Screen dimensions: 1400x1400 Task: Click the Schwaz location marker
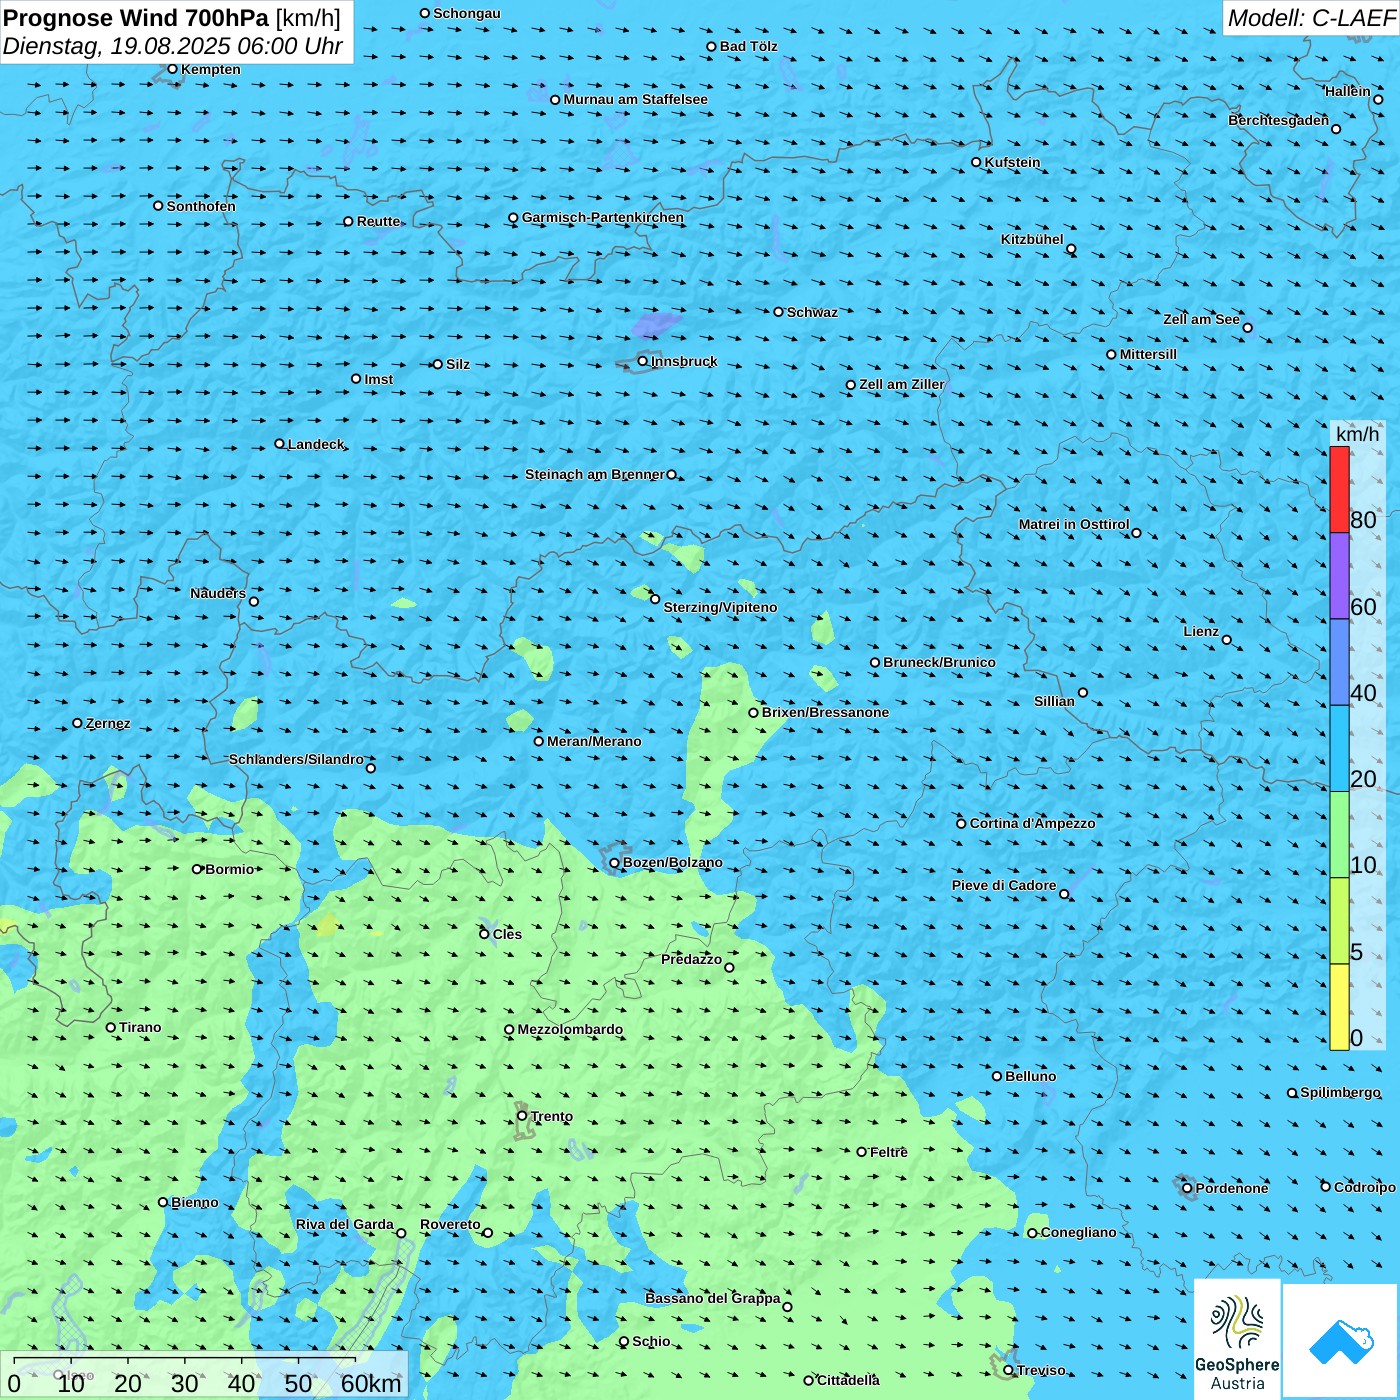point(779,312)
